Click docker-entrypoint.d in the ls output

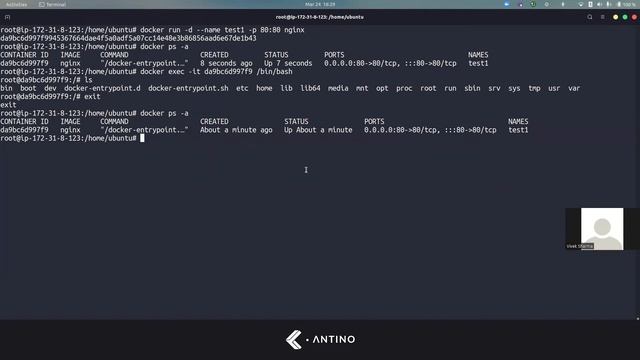pos(102,88)
